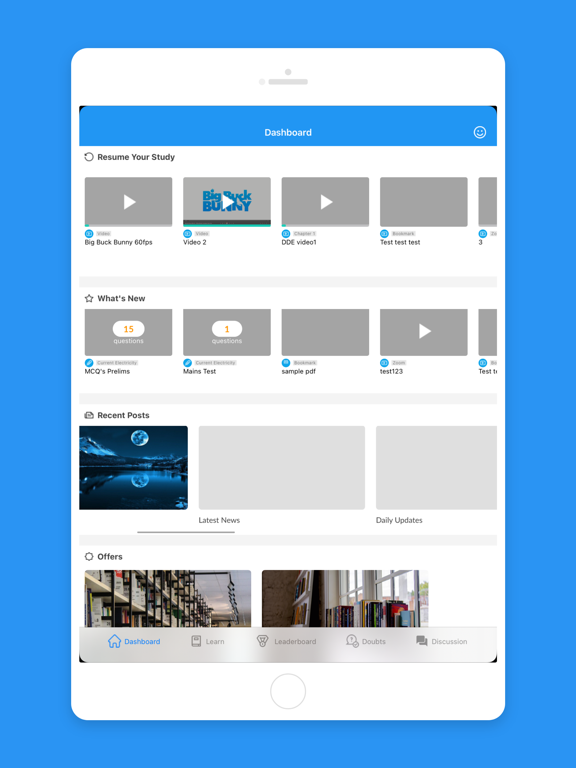Click the Recent Posts section icon
Screen dimensions: 576x768
click(89, 415)
